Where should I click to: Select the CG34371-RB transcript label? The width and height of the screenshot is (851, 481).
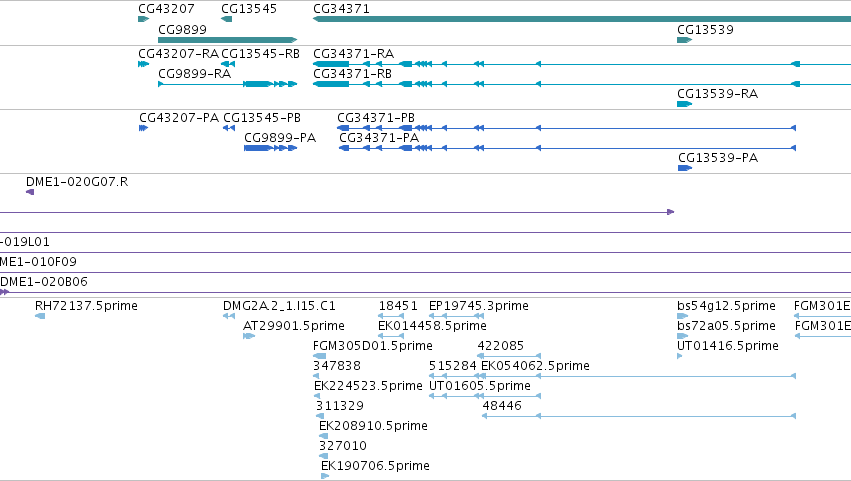click(352, 73)
